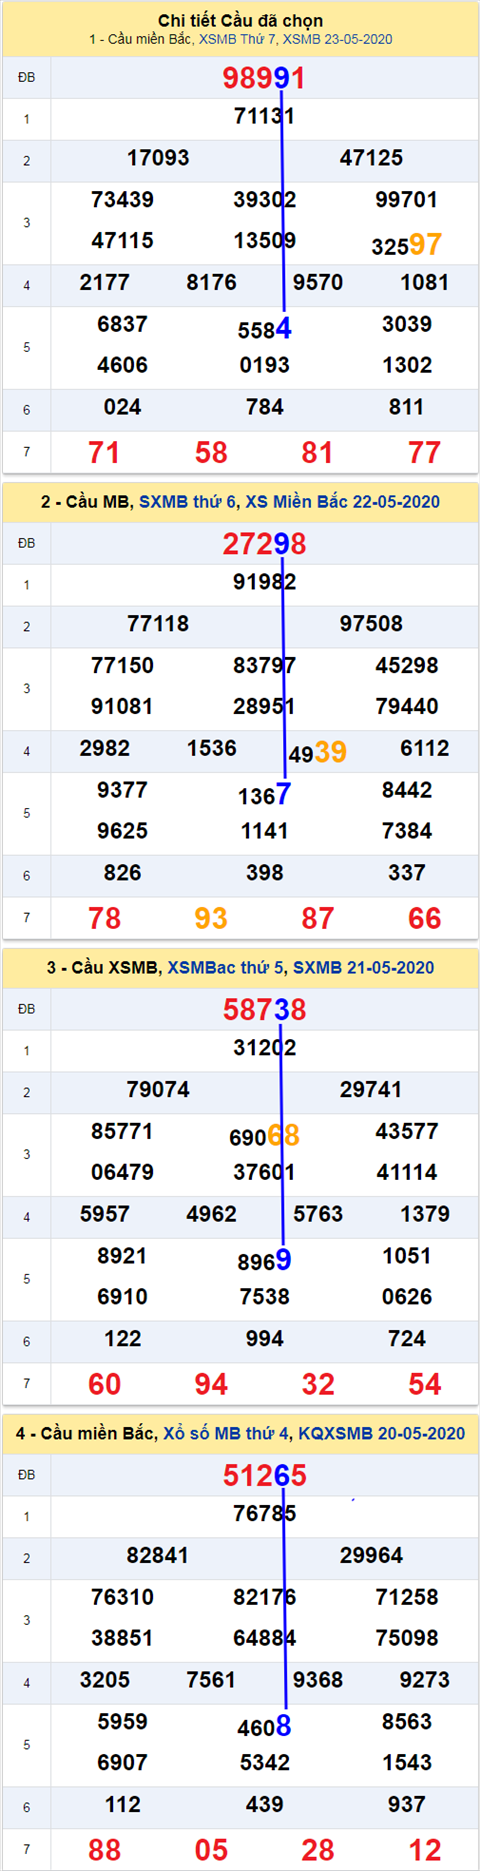This screenshot has height=1871, width=480.
Task: Open the XSMBac thứ 5 link
Action: [226, 967]
